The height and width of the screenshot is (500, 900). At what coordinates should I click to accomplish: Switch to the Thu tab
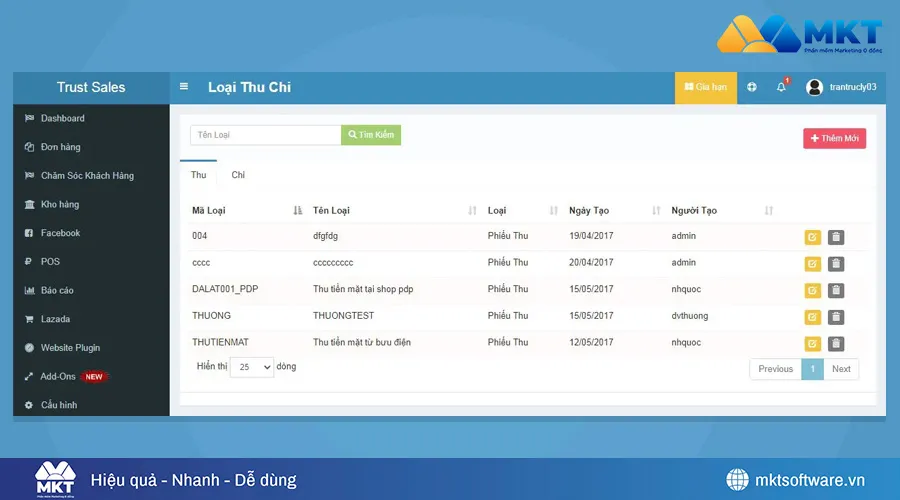pos(199,175)
